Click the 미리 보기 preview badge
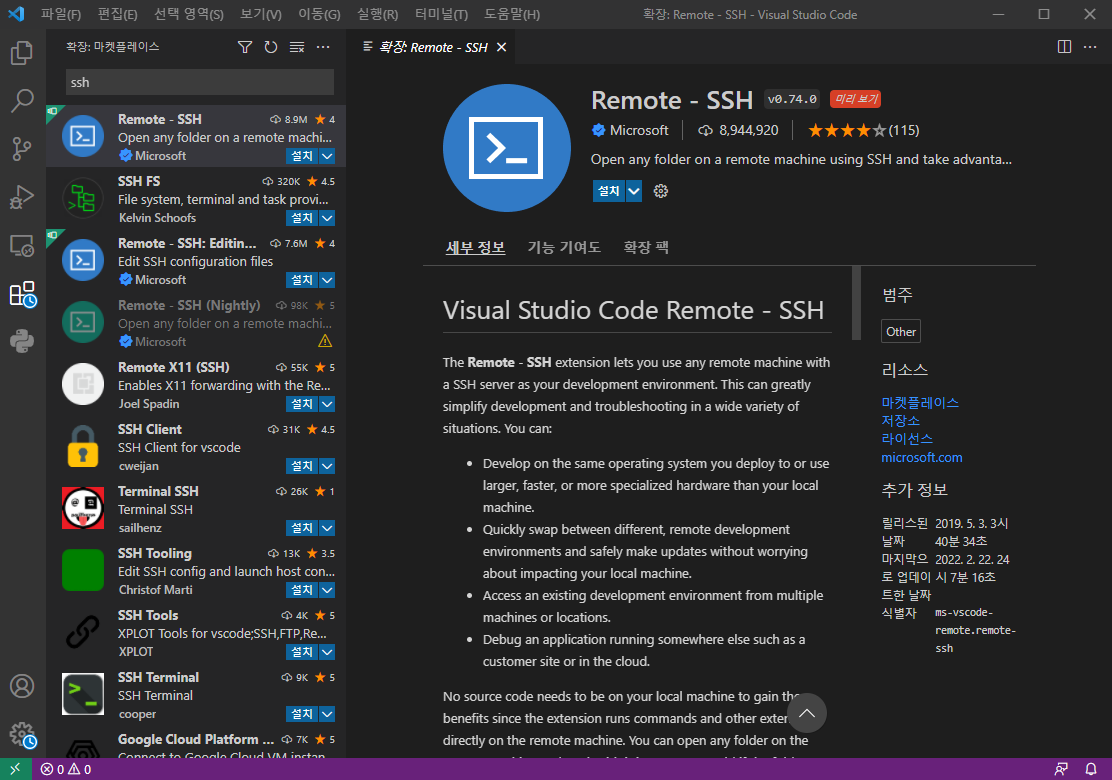This screenshot has height=780, width=1112. tap(855, 99)
